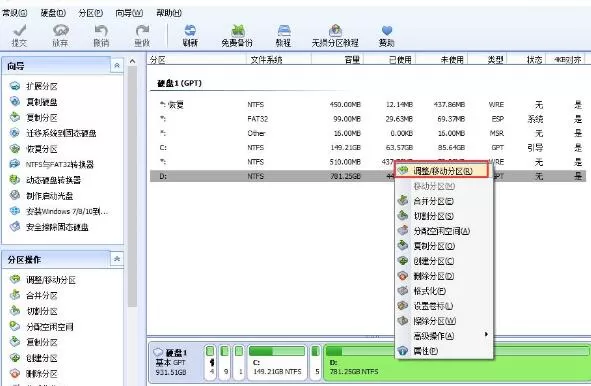Image resolution: width=591 pixels, height=386 pixels.
Task: Choose 格式化(F) in the context menu
Action: (x=445, y=291)
